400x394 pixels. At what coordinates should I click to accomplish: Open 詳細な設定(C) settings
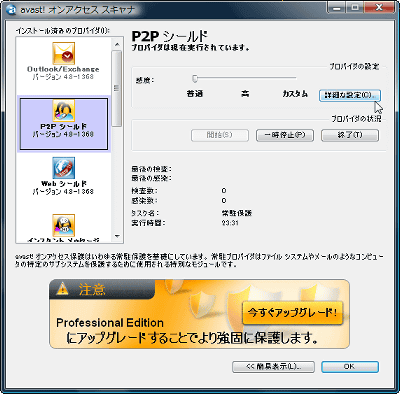tap(350, 95)
